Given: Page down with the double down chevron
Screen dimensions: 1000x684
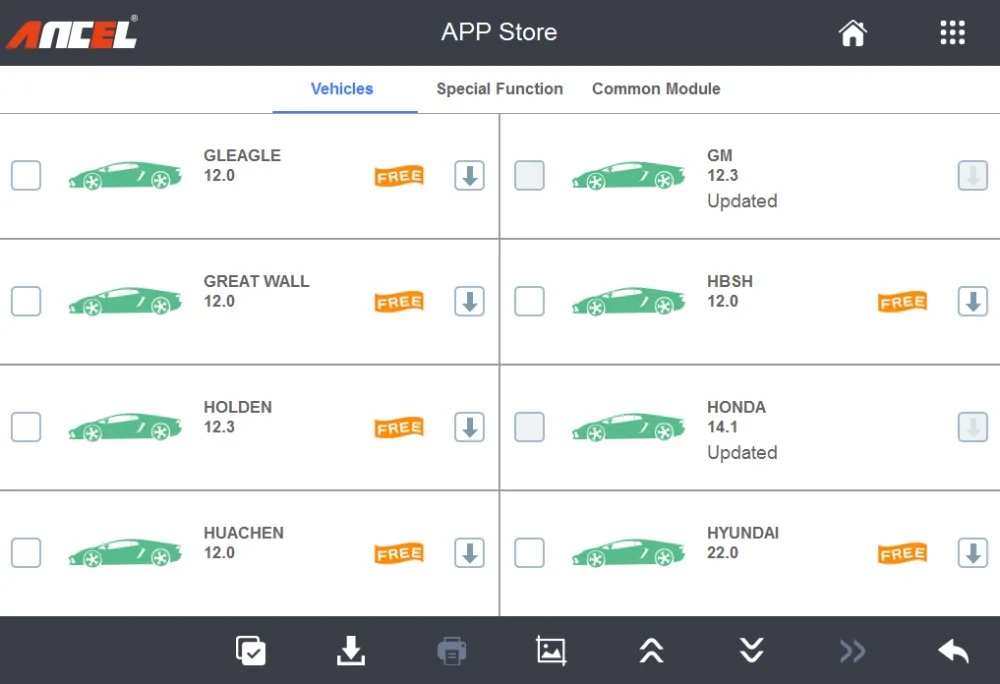Looking at the screenshot, I should (x=752, y=651).
